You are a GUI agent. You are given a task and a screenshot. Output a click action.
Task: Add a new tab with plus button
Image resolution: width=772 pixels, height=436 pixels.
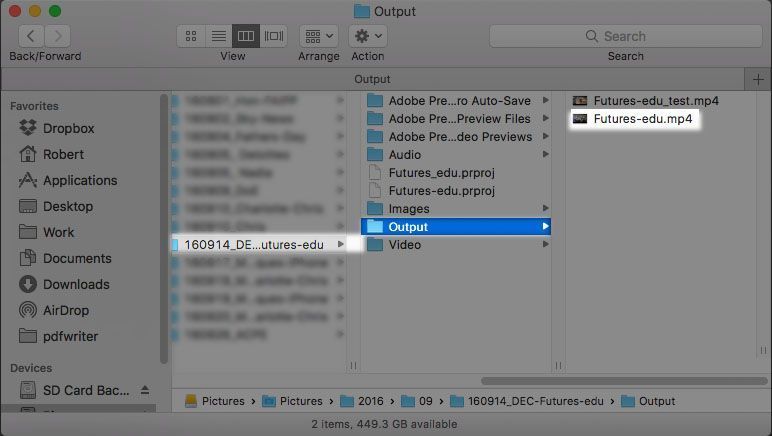point(758,79)
